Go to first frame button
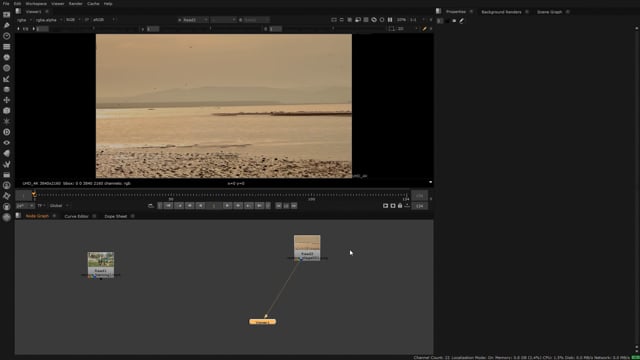 [168, 206]
